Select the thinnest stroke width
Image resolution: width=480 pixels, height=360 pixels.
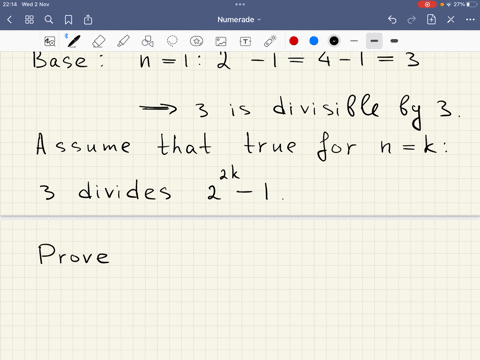354,41
